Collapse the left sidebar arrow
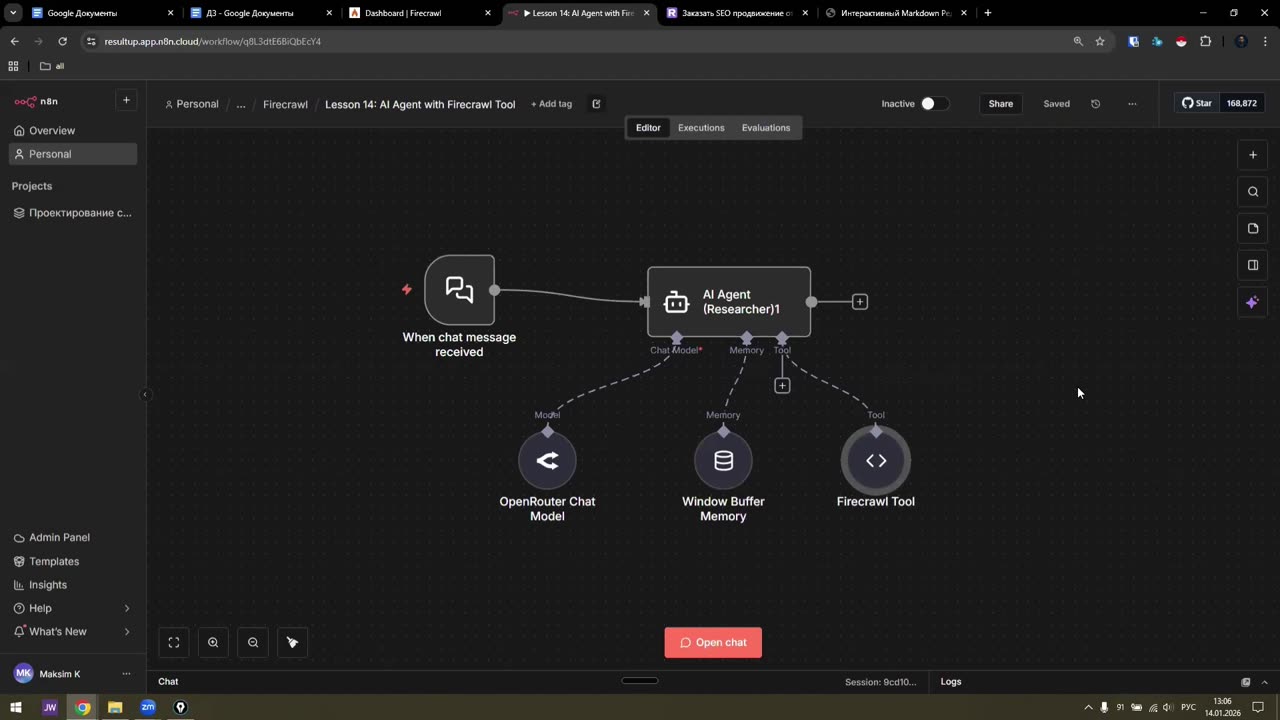The height and width of the screenshot is (720, 1280). [145, 395]
